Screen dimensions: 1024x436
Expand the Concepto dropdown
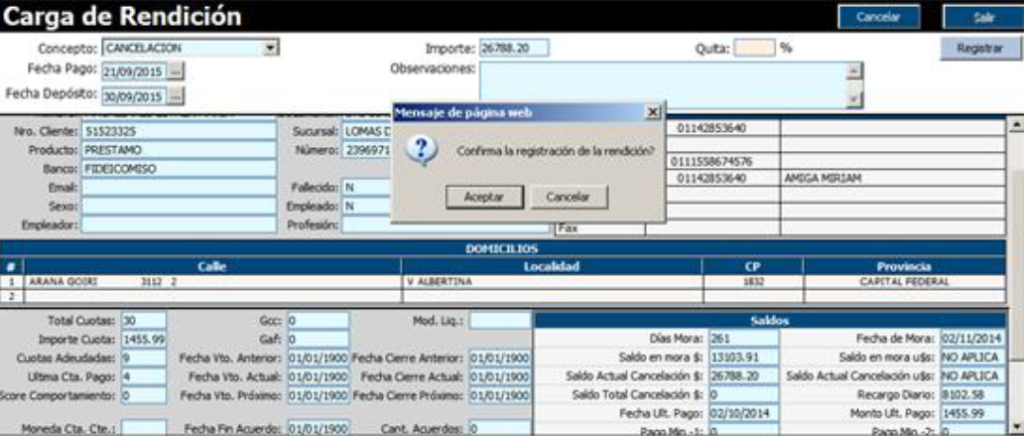point(271,47)
